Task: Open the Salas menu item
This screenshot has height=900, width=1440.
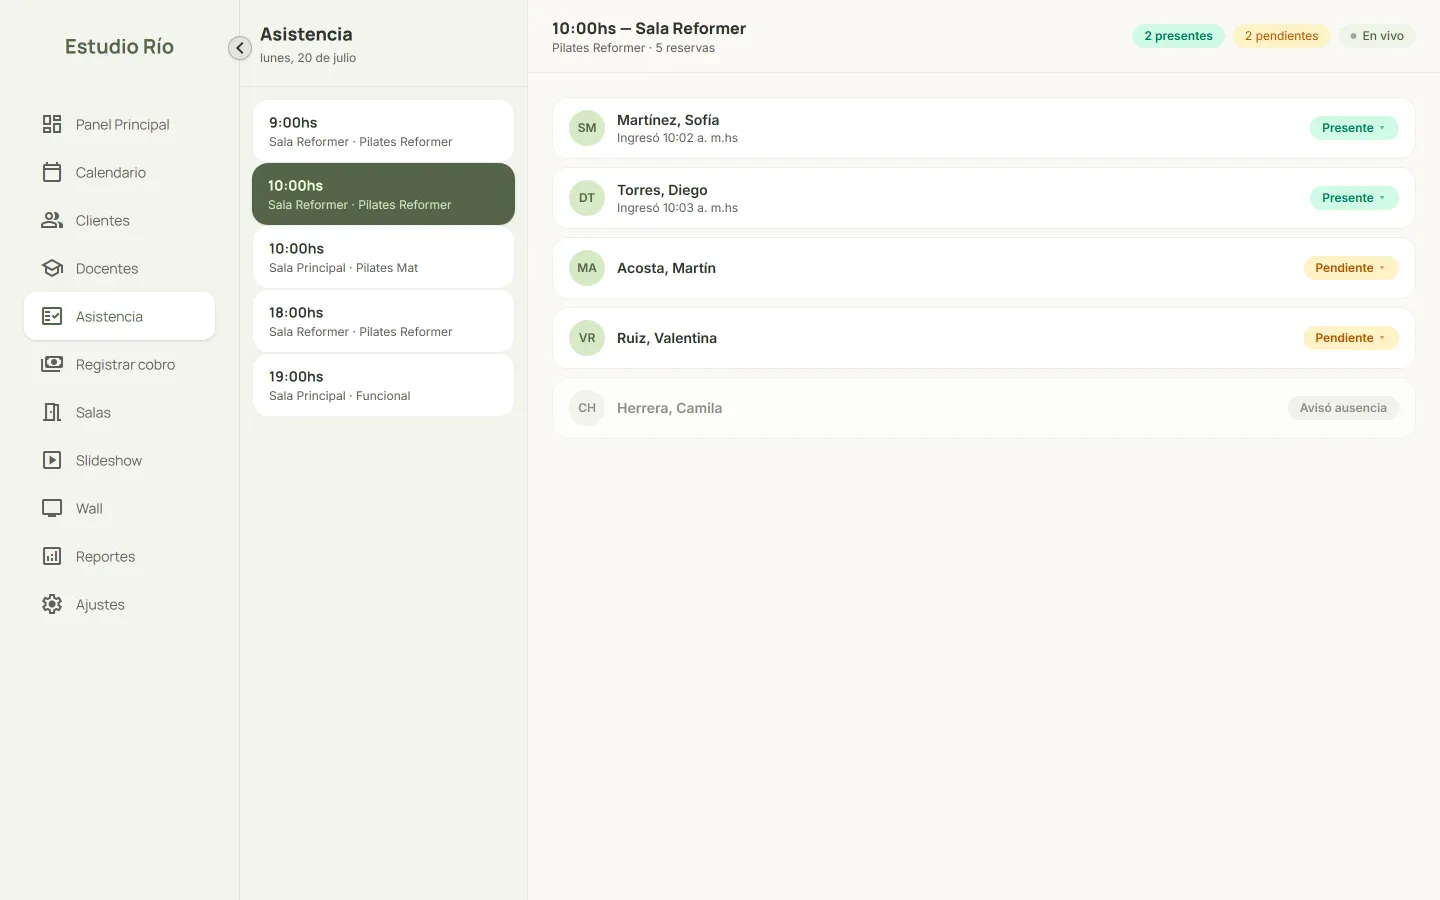Action: click(x=120, y=412)
